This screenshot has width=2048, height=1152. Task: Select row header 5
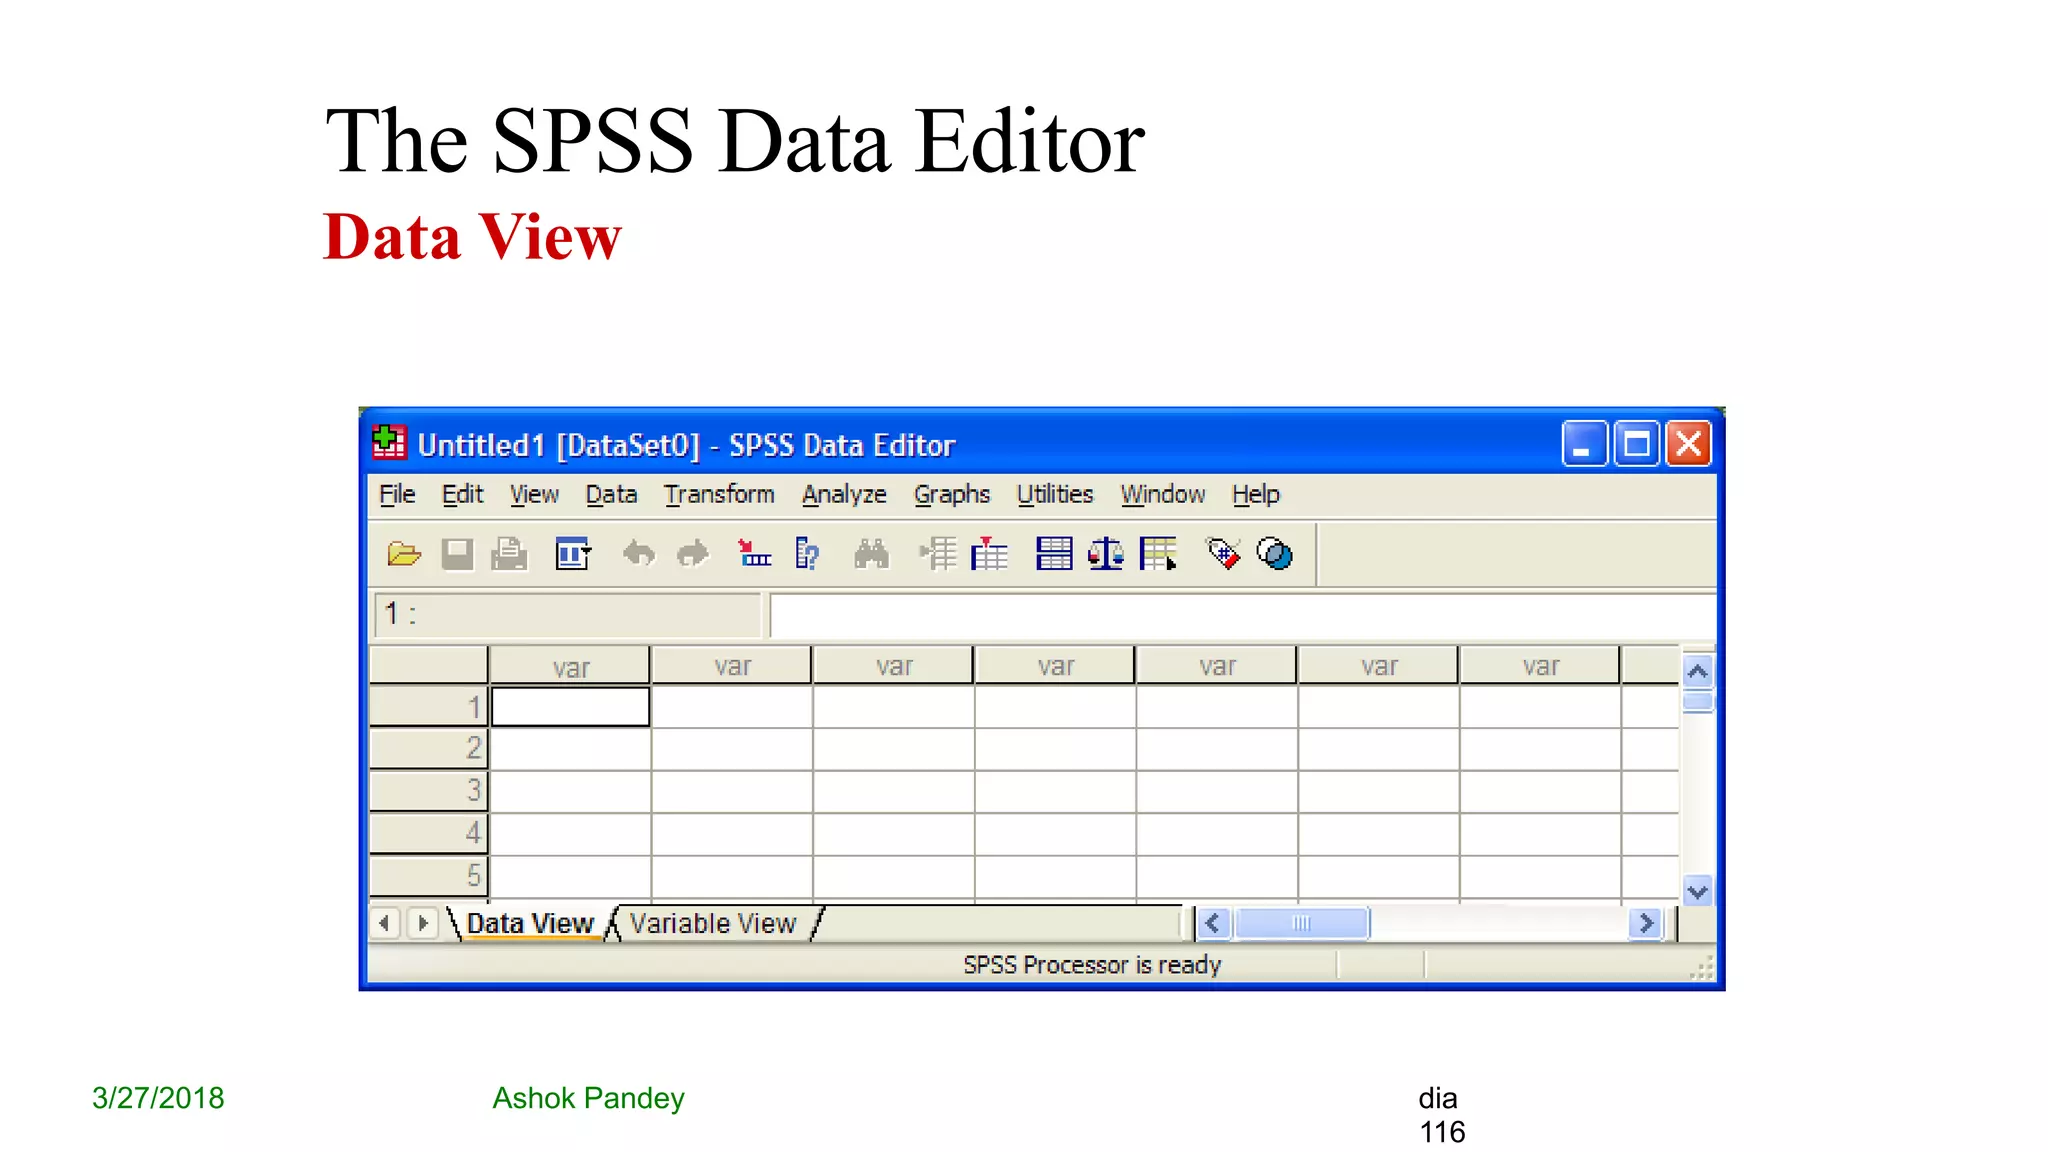coord(428,875)
